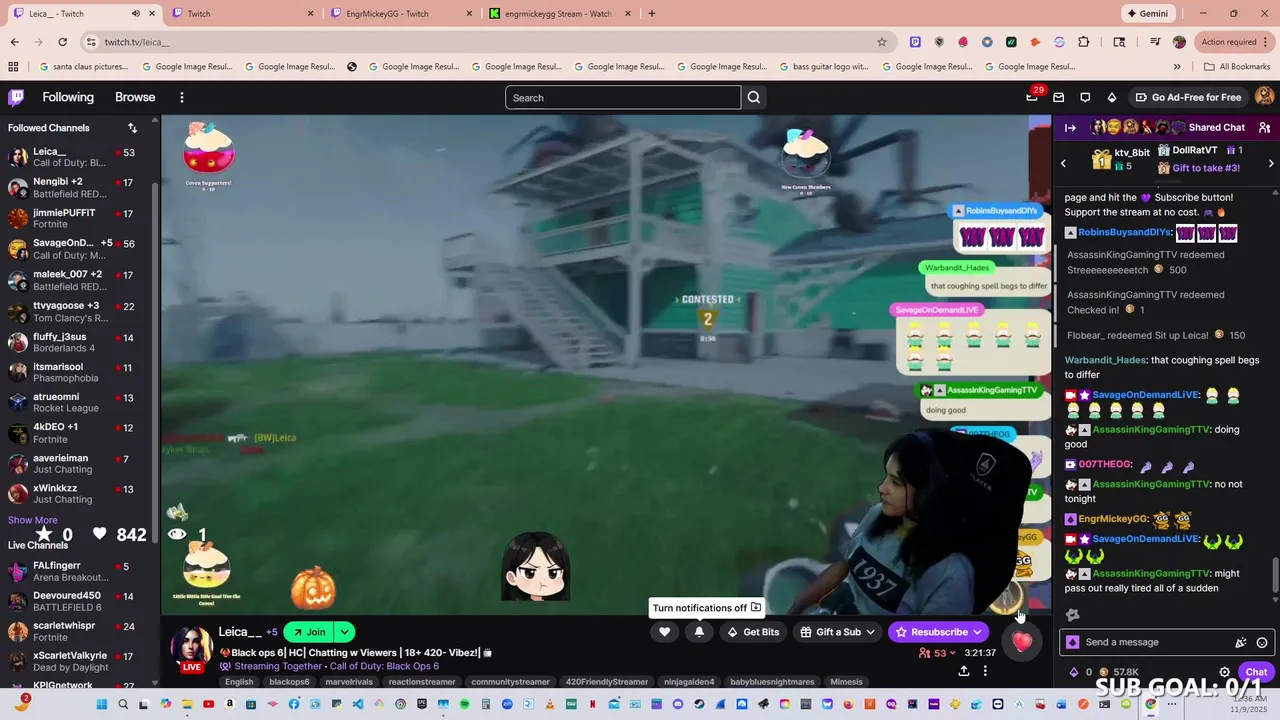Click the Get Bits diamond icon in top nav

[1111, 97]
